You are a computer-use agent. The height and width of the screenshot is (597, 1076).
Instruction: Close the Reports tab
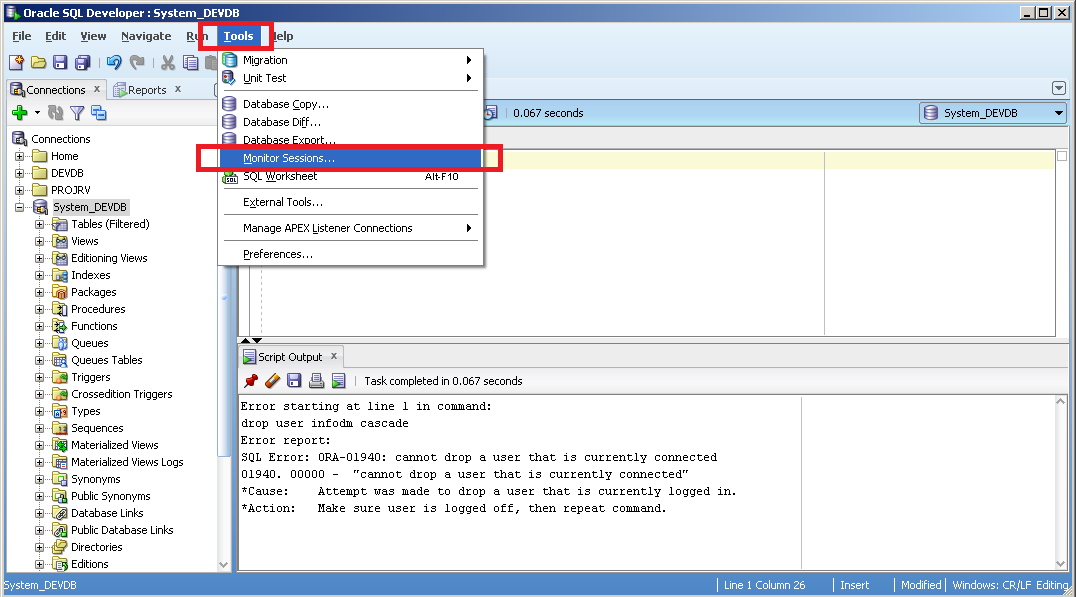(178, 89)
